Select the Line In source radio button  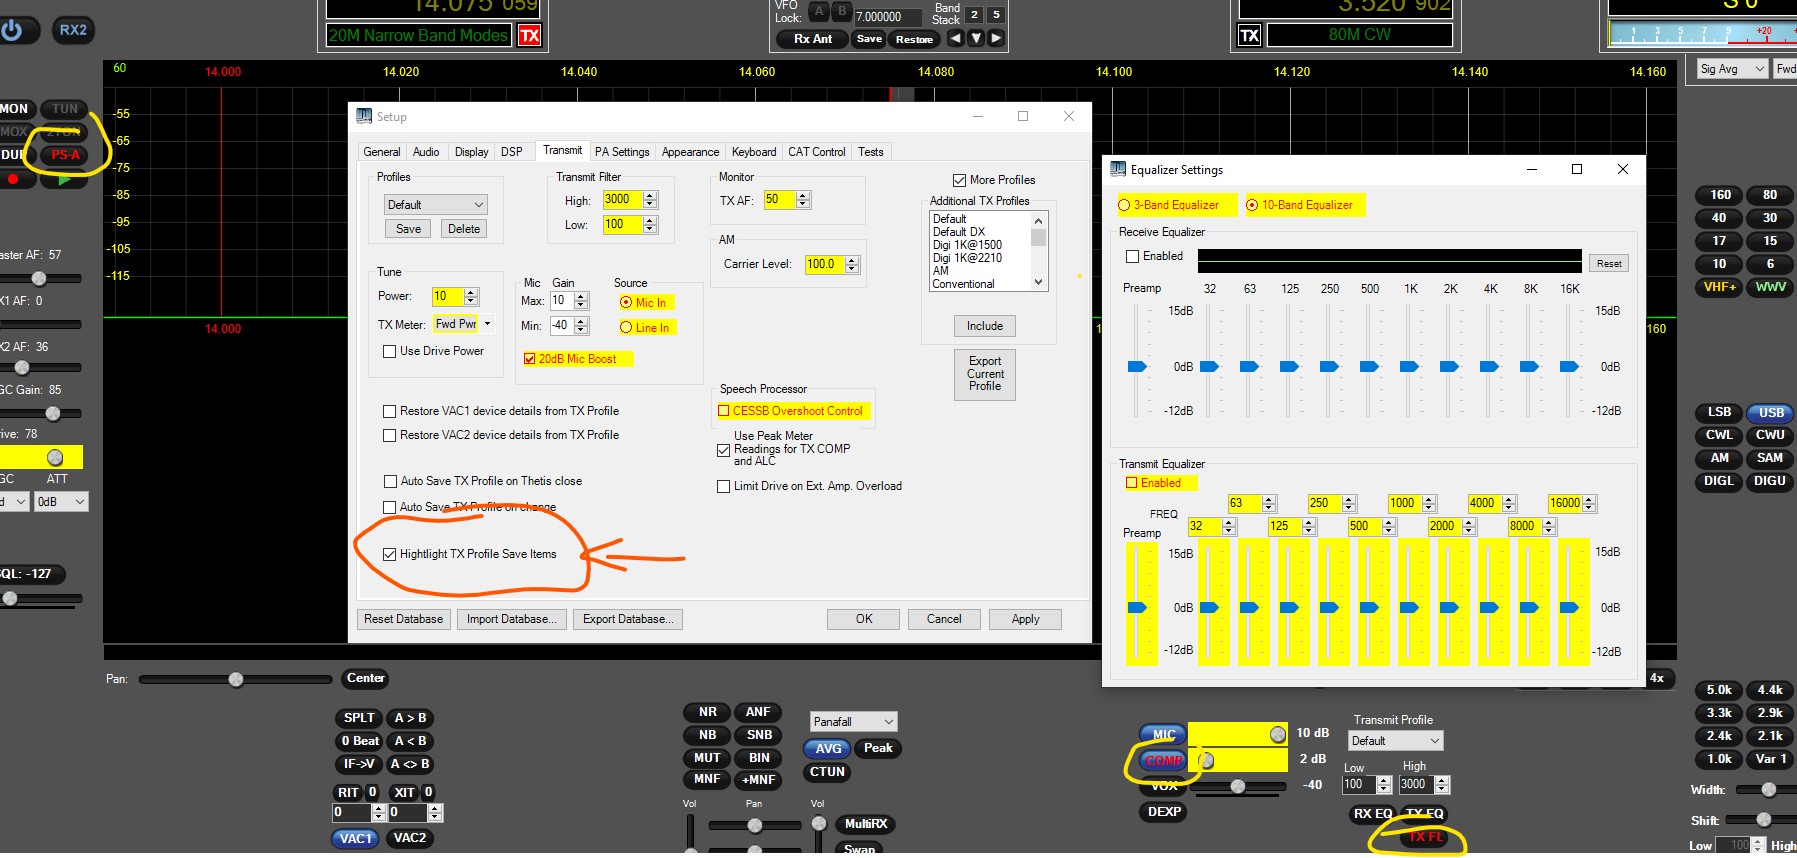(626, 328)
